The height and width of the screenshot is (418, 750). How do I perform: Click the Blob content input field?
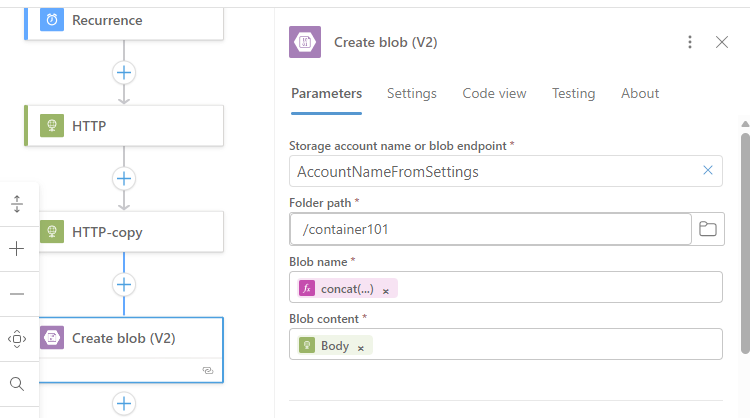506,344
